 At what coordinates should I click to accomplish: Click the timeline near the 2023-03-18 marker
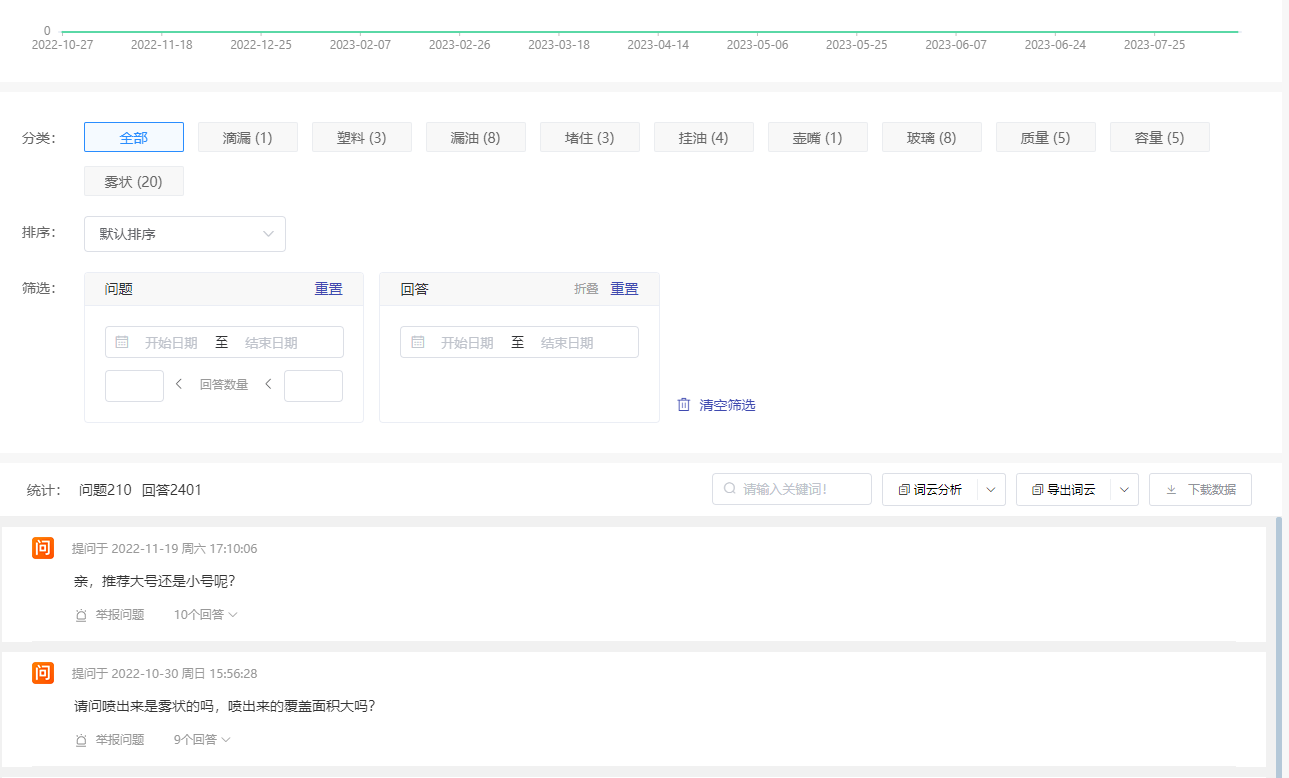click(558, 30)
